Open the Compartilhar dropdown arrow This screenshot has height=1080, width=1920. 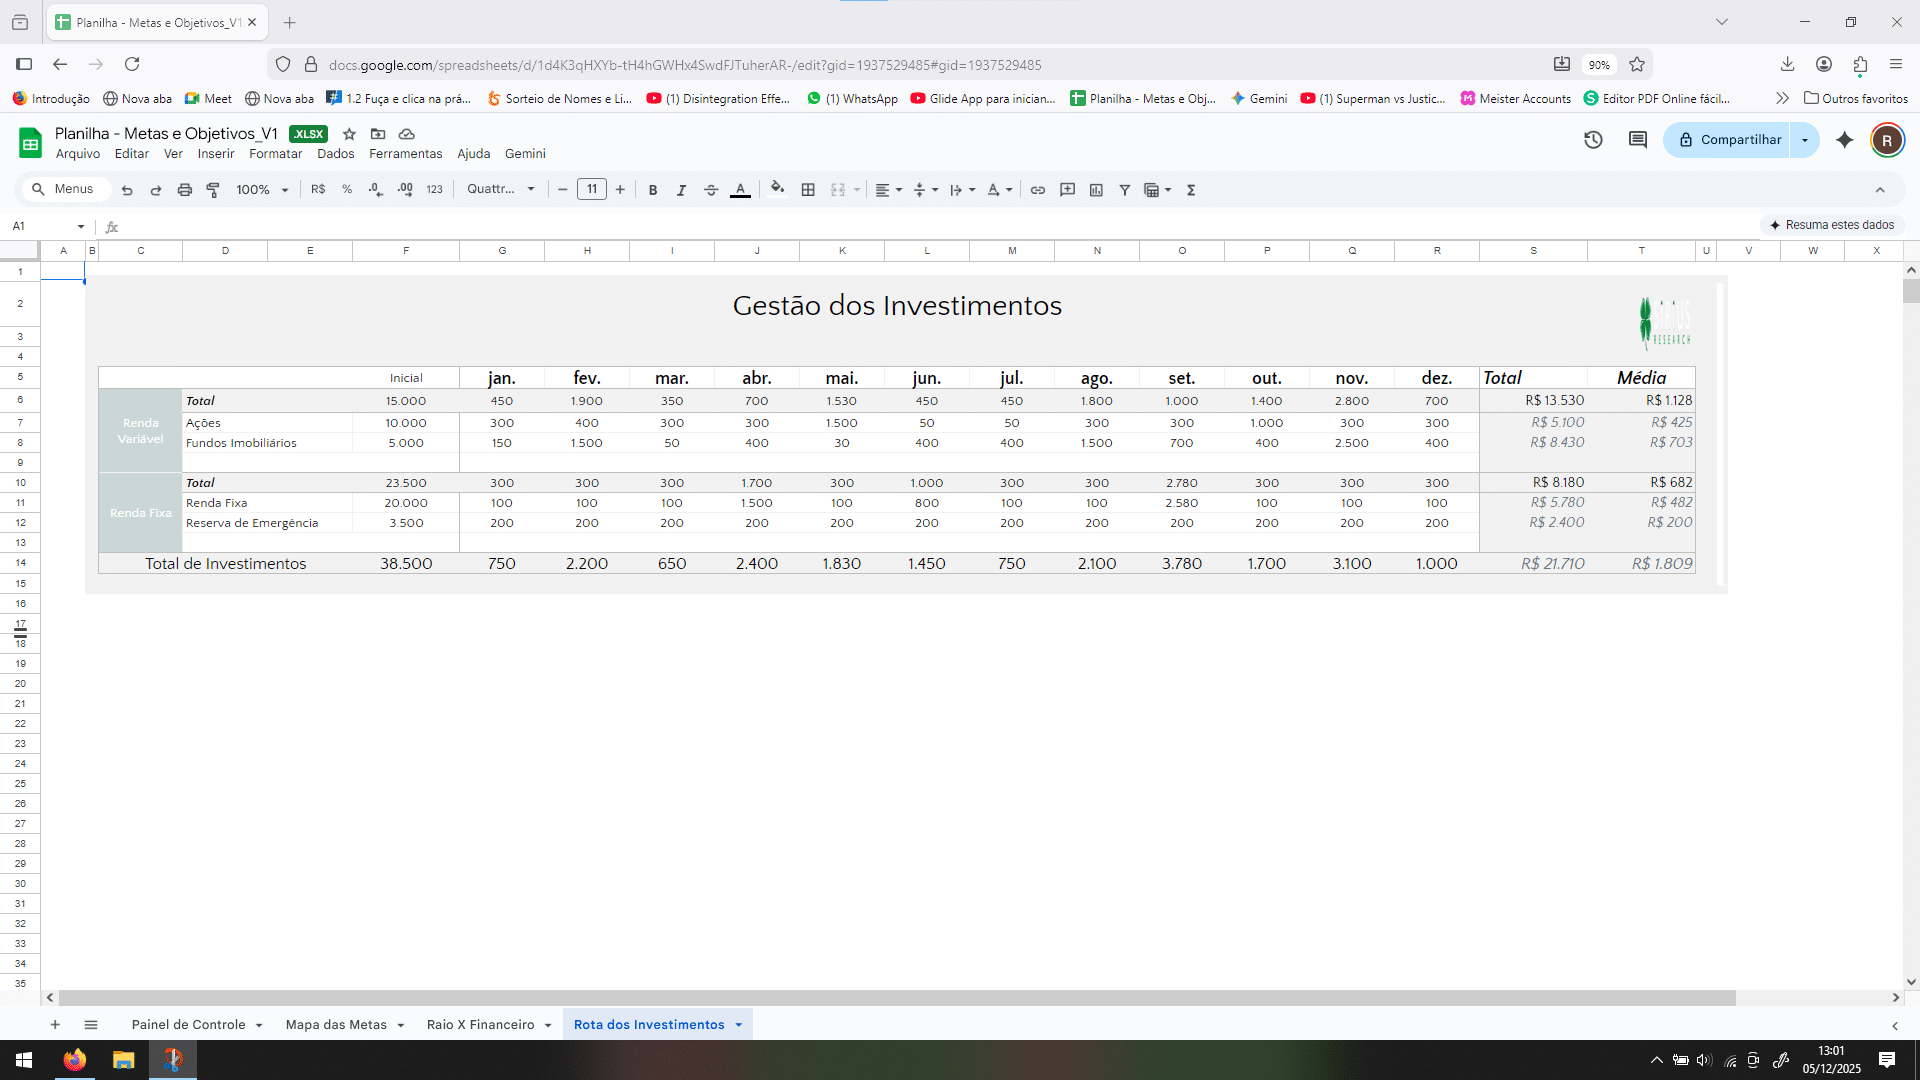pos(1804,140)
